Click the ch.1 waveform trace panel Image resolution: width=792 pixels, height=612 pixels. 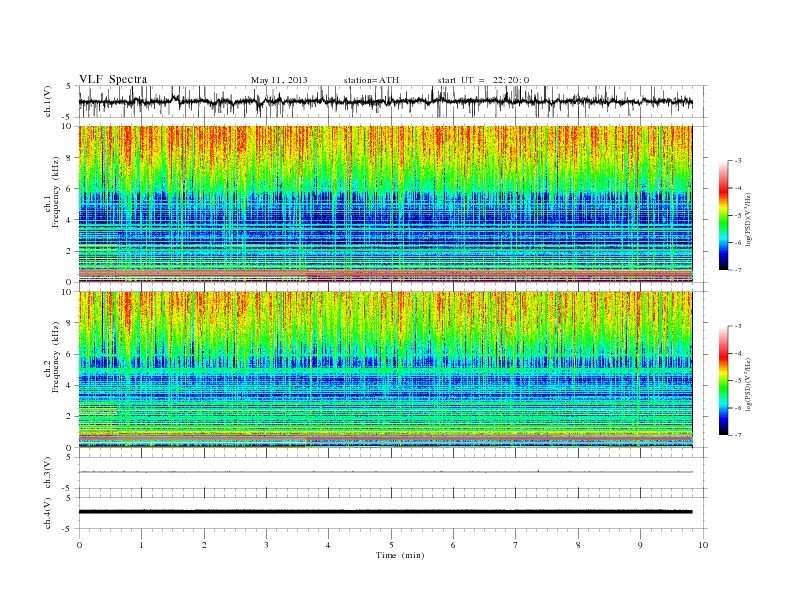pyautogui.click(x=393, y=101)
